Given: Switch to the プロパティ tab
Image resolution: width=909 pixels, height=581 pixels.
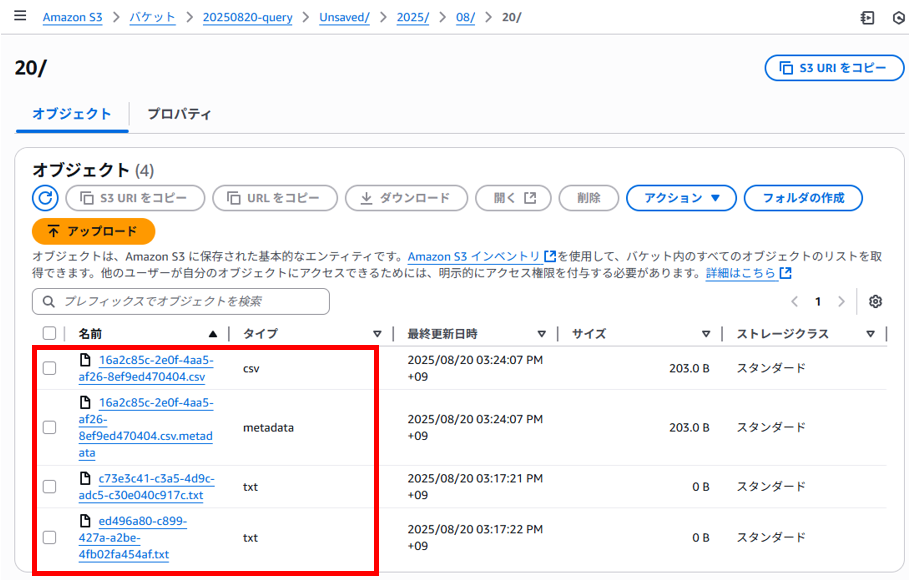Looking at the screenshot, I should coord(179,114).
